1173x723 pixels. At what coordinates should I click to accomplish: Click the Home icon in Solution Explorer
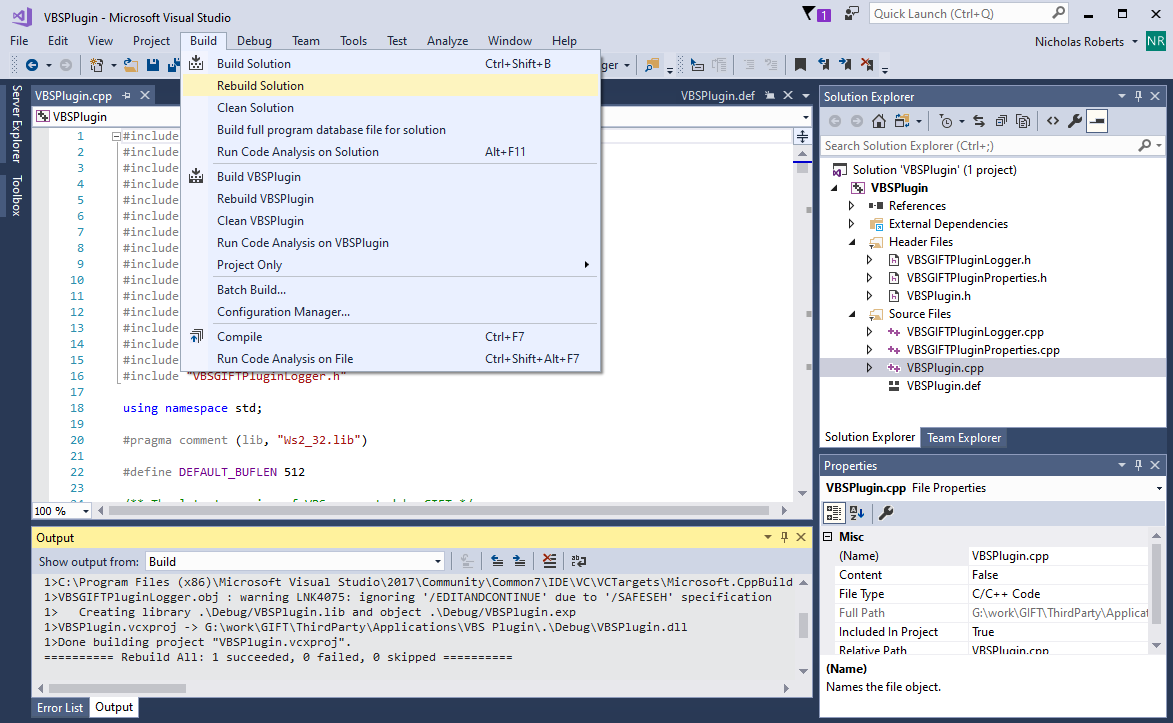tap(879, 121)
